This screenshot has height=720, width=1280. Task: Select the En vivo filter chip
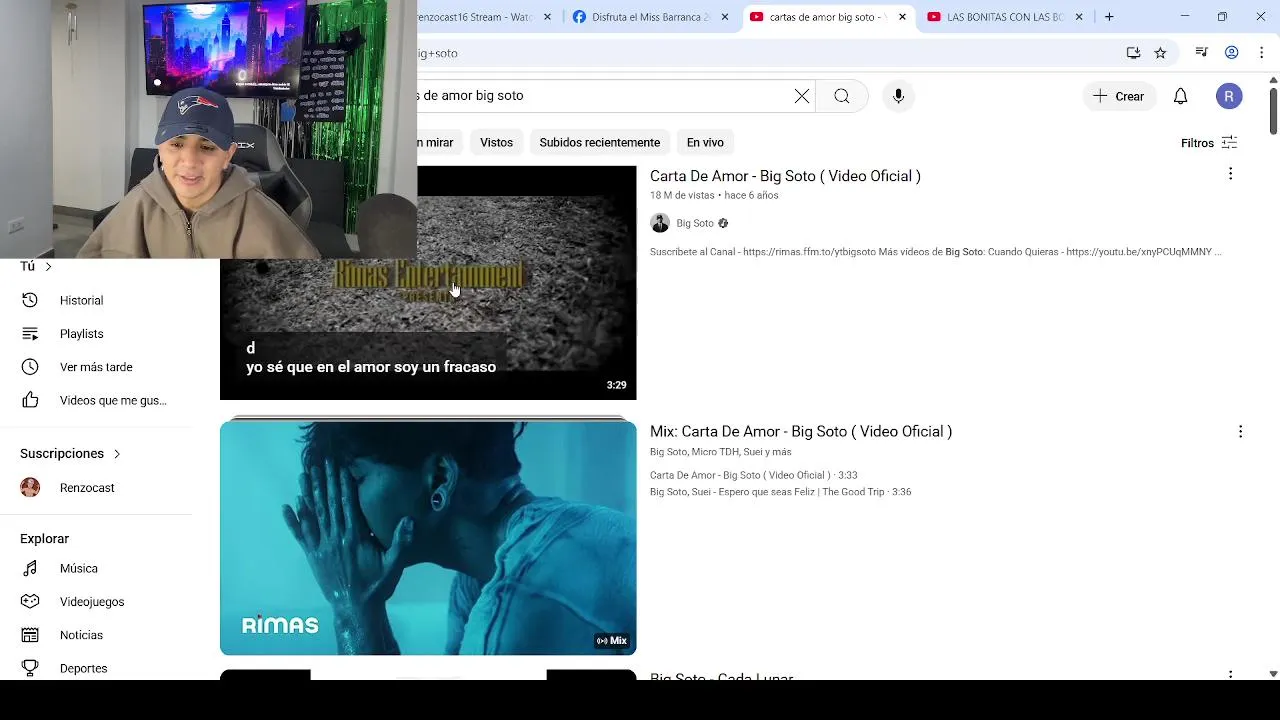coord(705,142)
